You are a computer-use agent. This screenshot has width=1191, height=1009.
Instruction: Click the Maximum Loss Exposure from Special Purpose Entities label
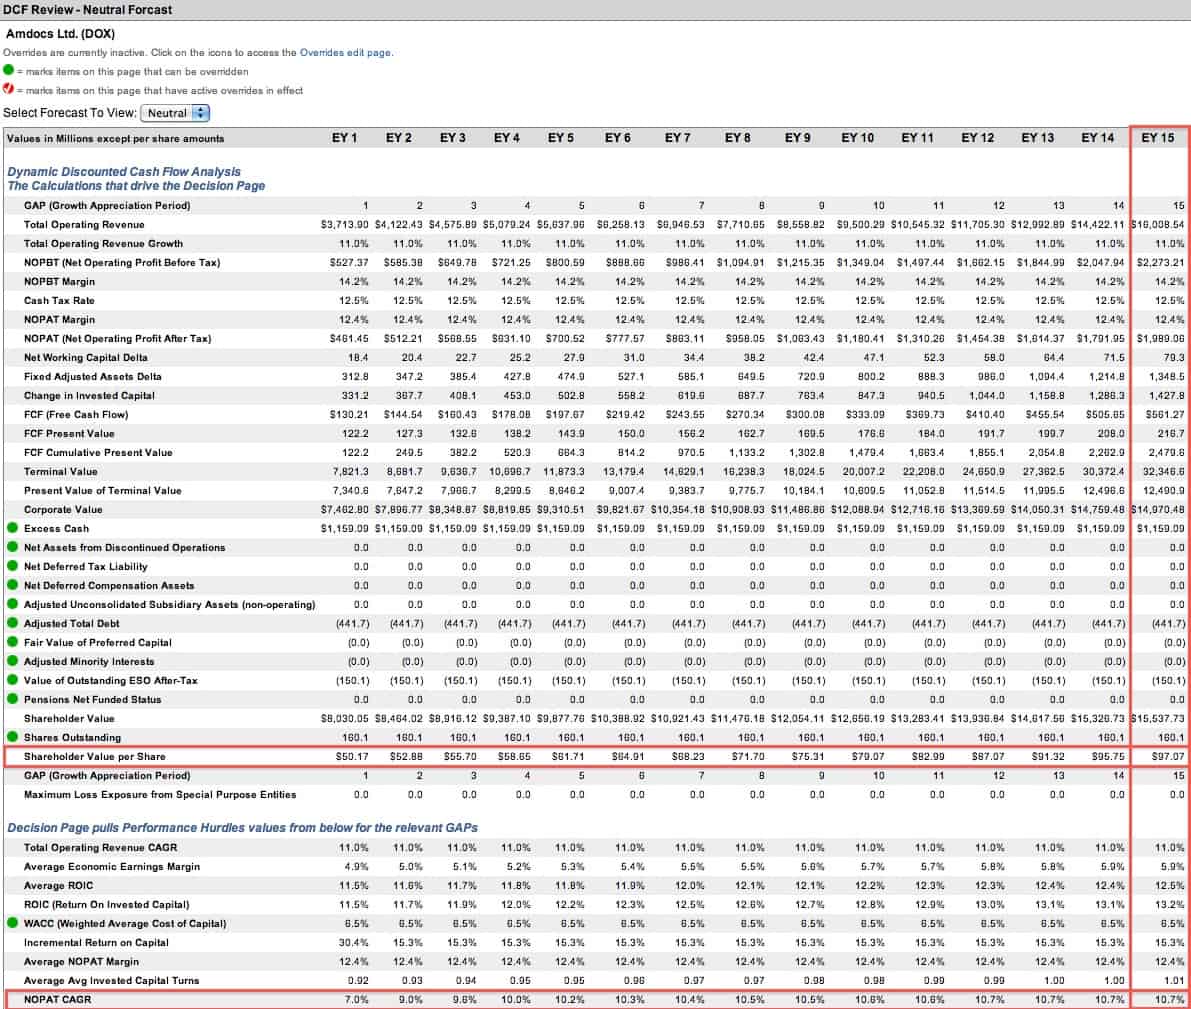click(x=160, y=794)
